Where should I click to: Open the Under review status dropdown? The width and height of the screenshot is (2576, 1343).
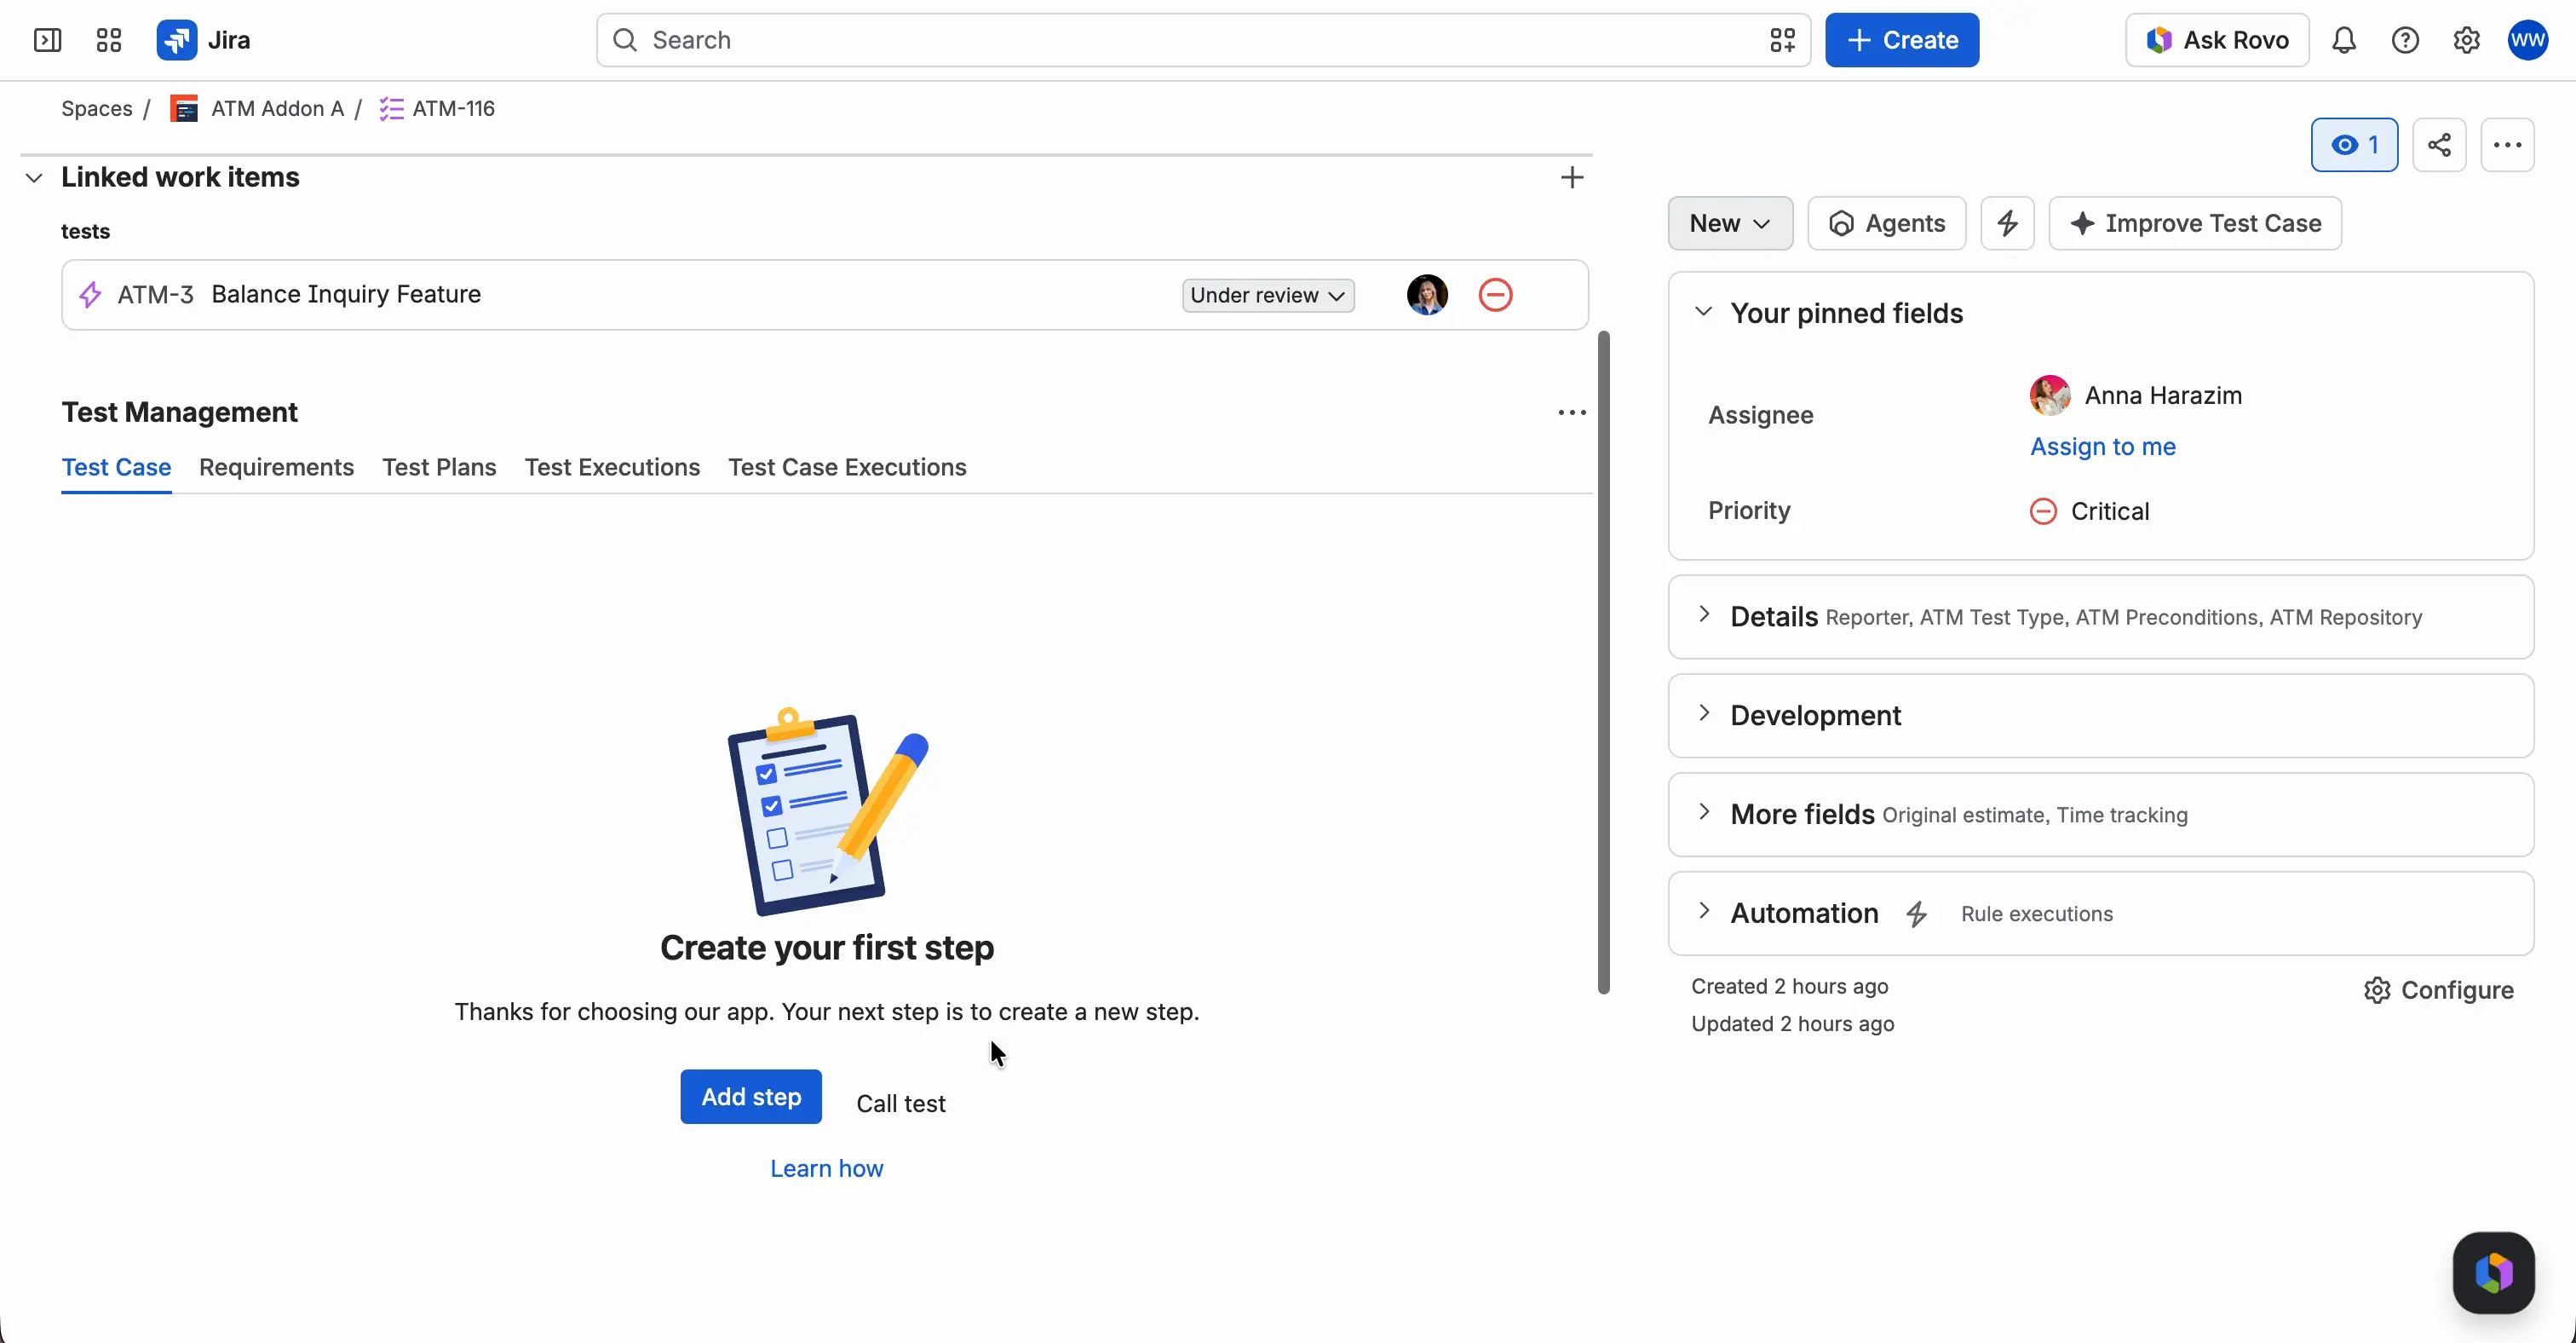pos(1268,295)
